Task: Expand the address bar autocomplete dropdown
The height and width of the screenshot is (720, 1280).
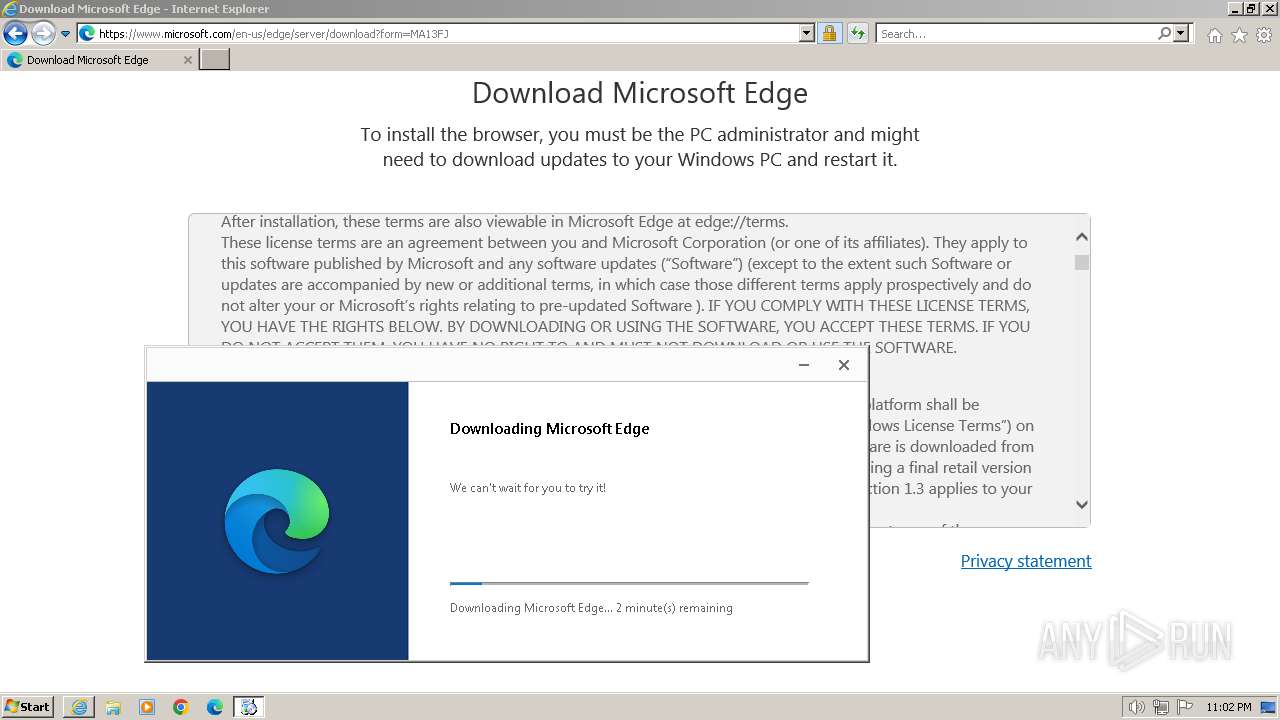Action: [807, 33]
